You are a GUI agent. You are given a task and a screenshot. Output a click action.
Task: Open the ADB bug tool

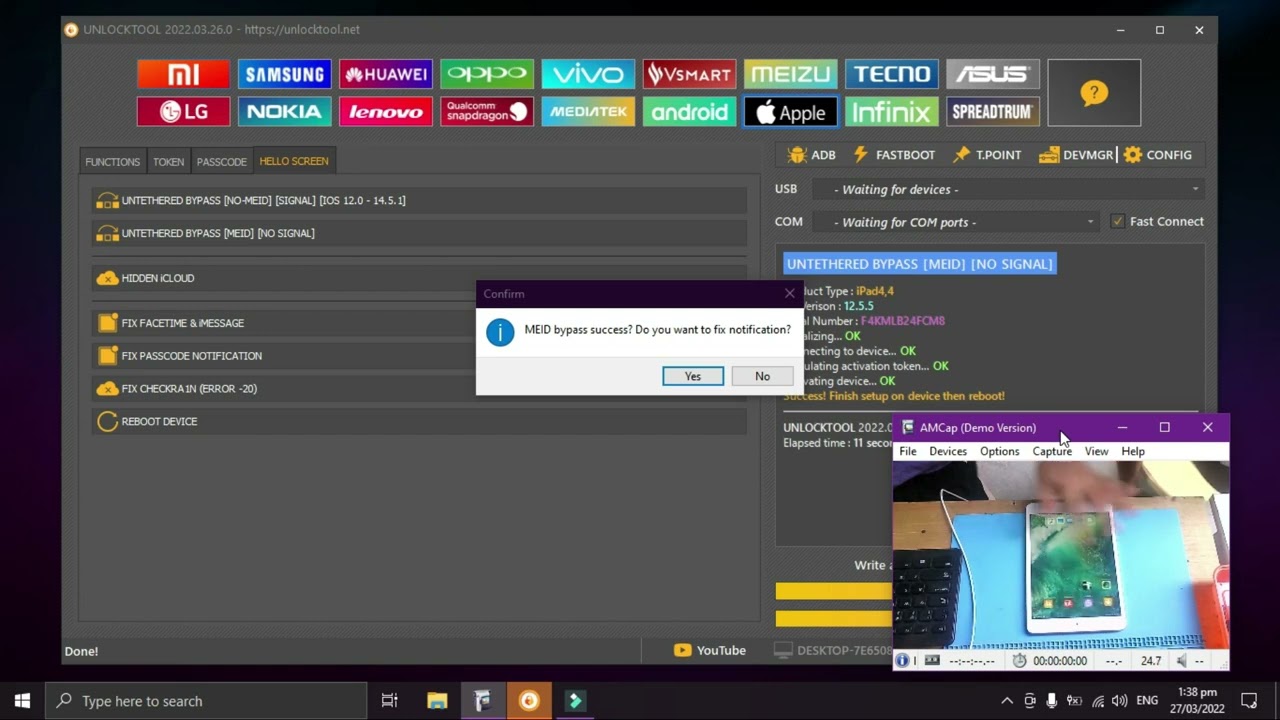pyautogui.click(x=811, y=155)
